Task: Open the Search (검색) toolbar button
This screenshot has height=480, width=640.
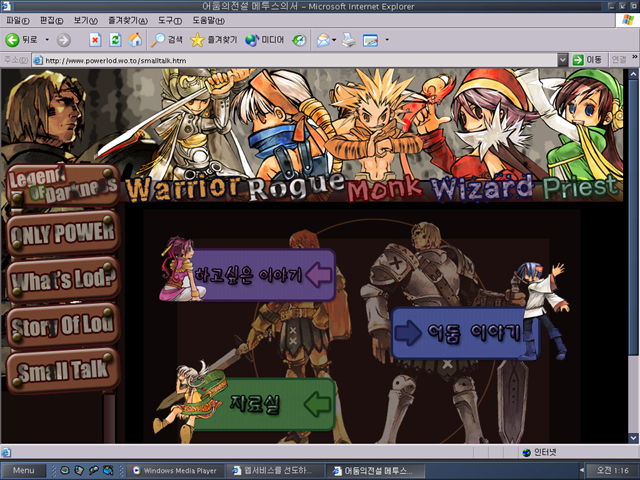Action: [x=167, y=40]
